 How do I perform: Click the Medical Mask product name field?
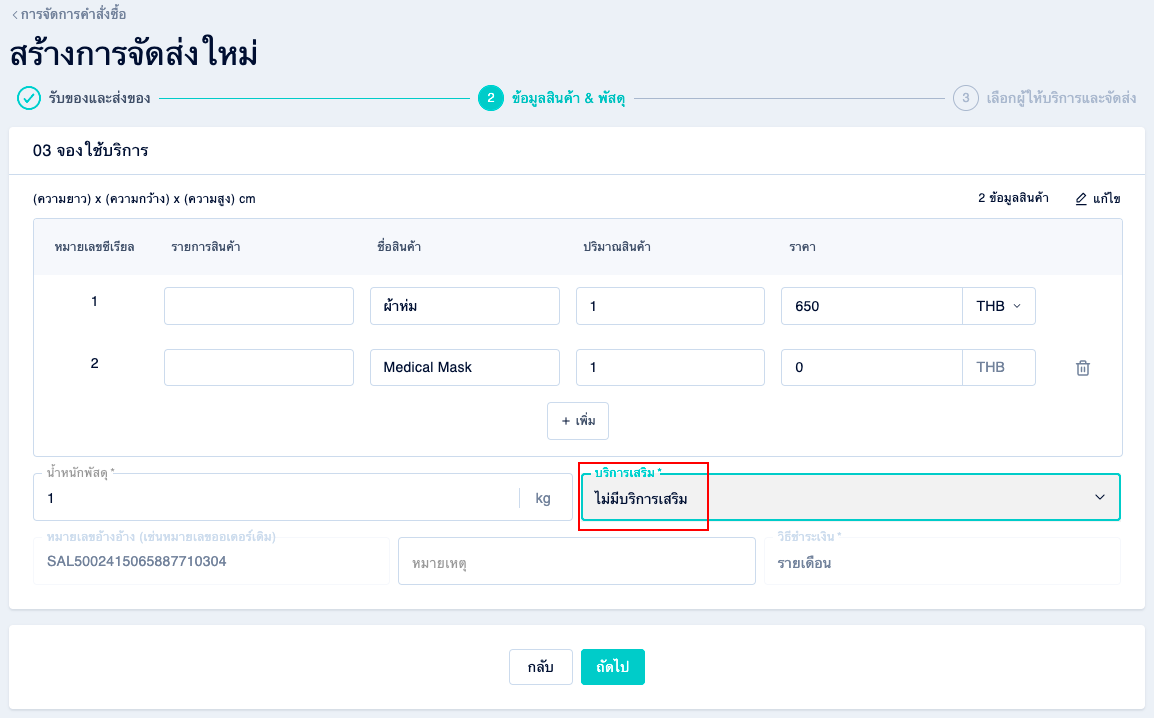click(x=464, y=367)
